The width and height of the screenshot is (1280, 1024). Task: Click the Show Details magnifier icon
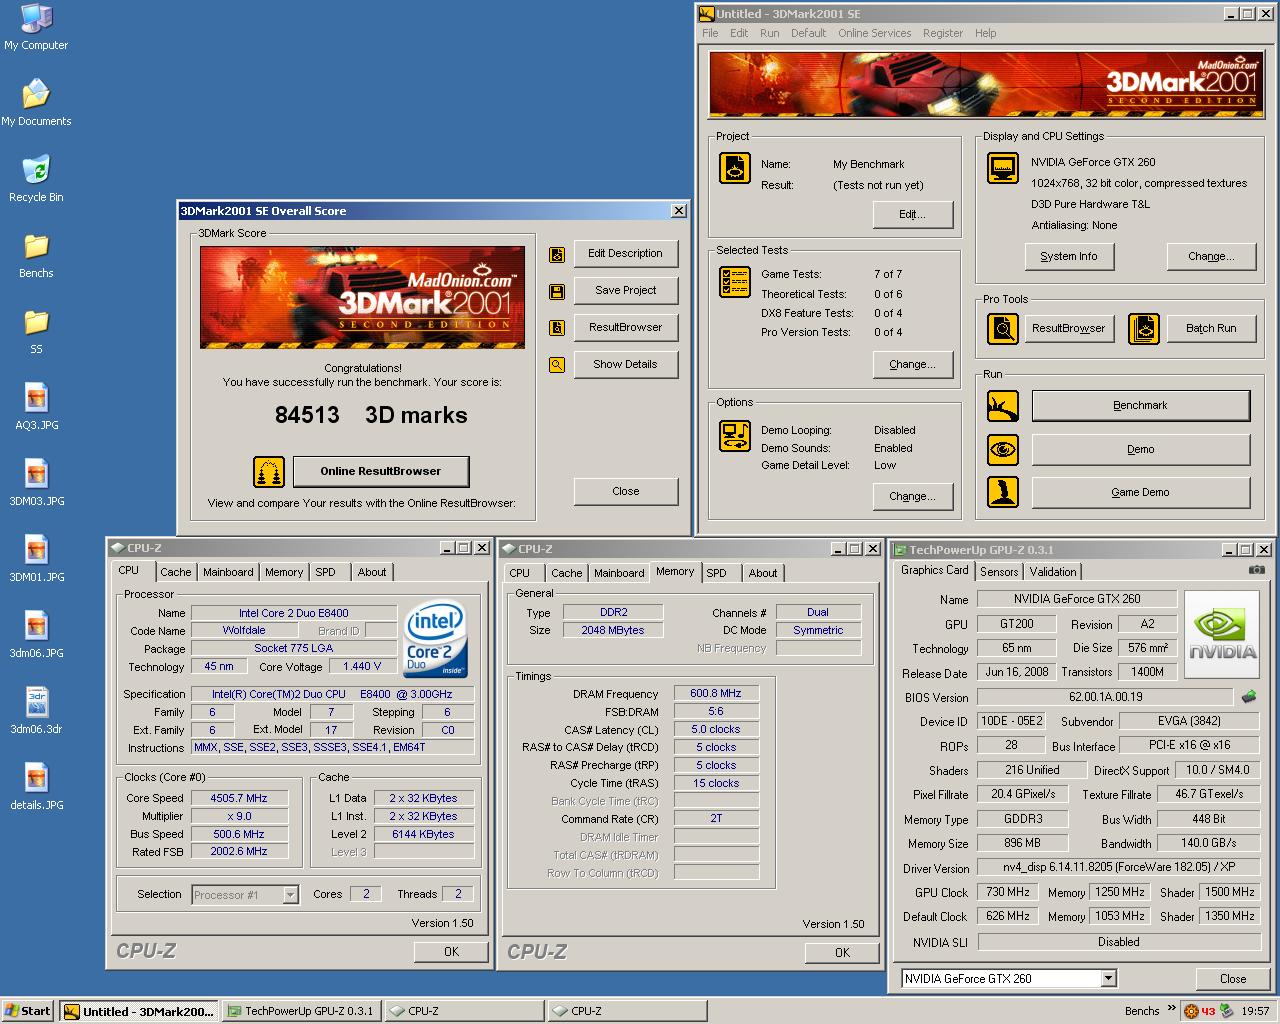[x=557, y=365]
